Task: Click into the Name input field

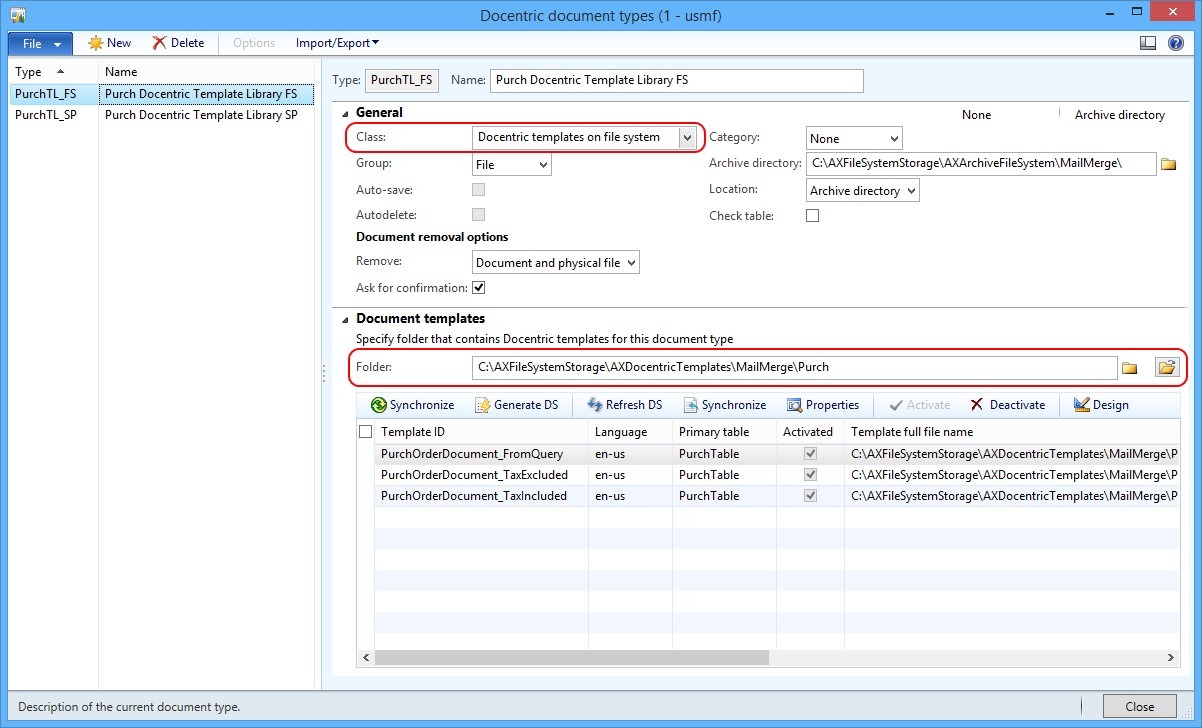Action: (676, 80)
